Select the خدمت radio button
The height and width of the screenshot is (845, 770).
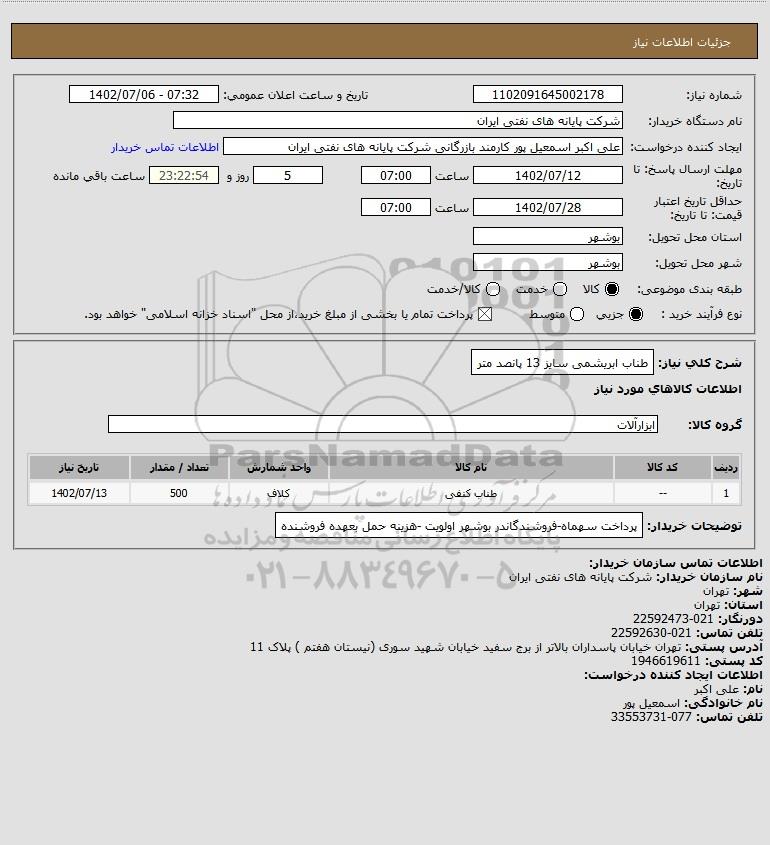point(560,289)
